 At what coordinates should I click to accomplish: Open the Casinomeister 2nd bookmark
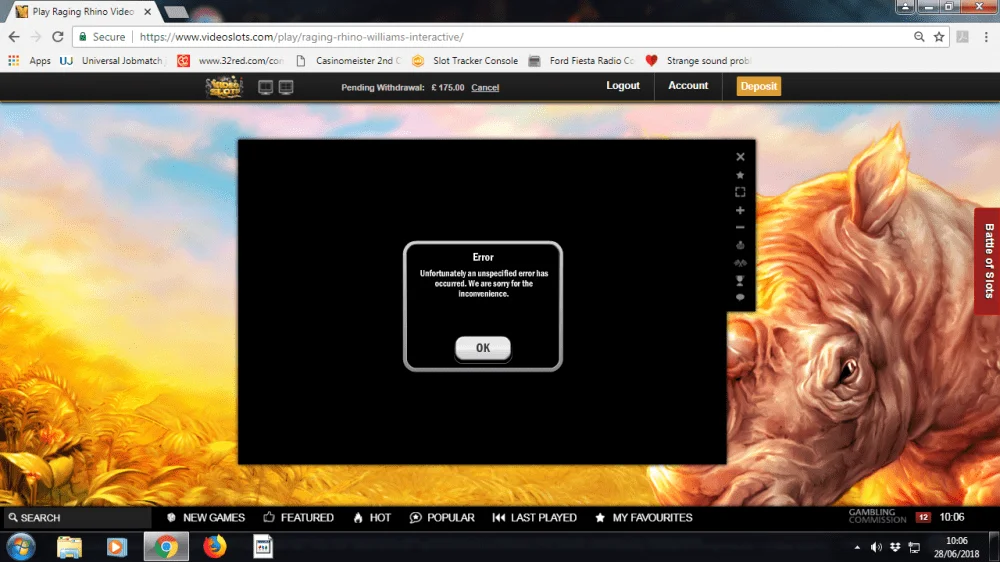coord(348,61)
